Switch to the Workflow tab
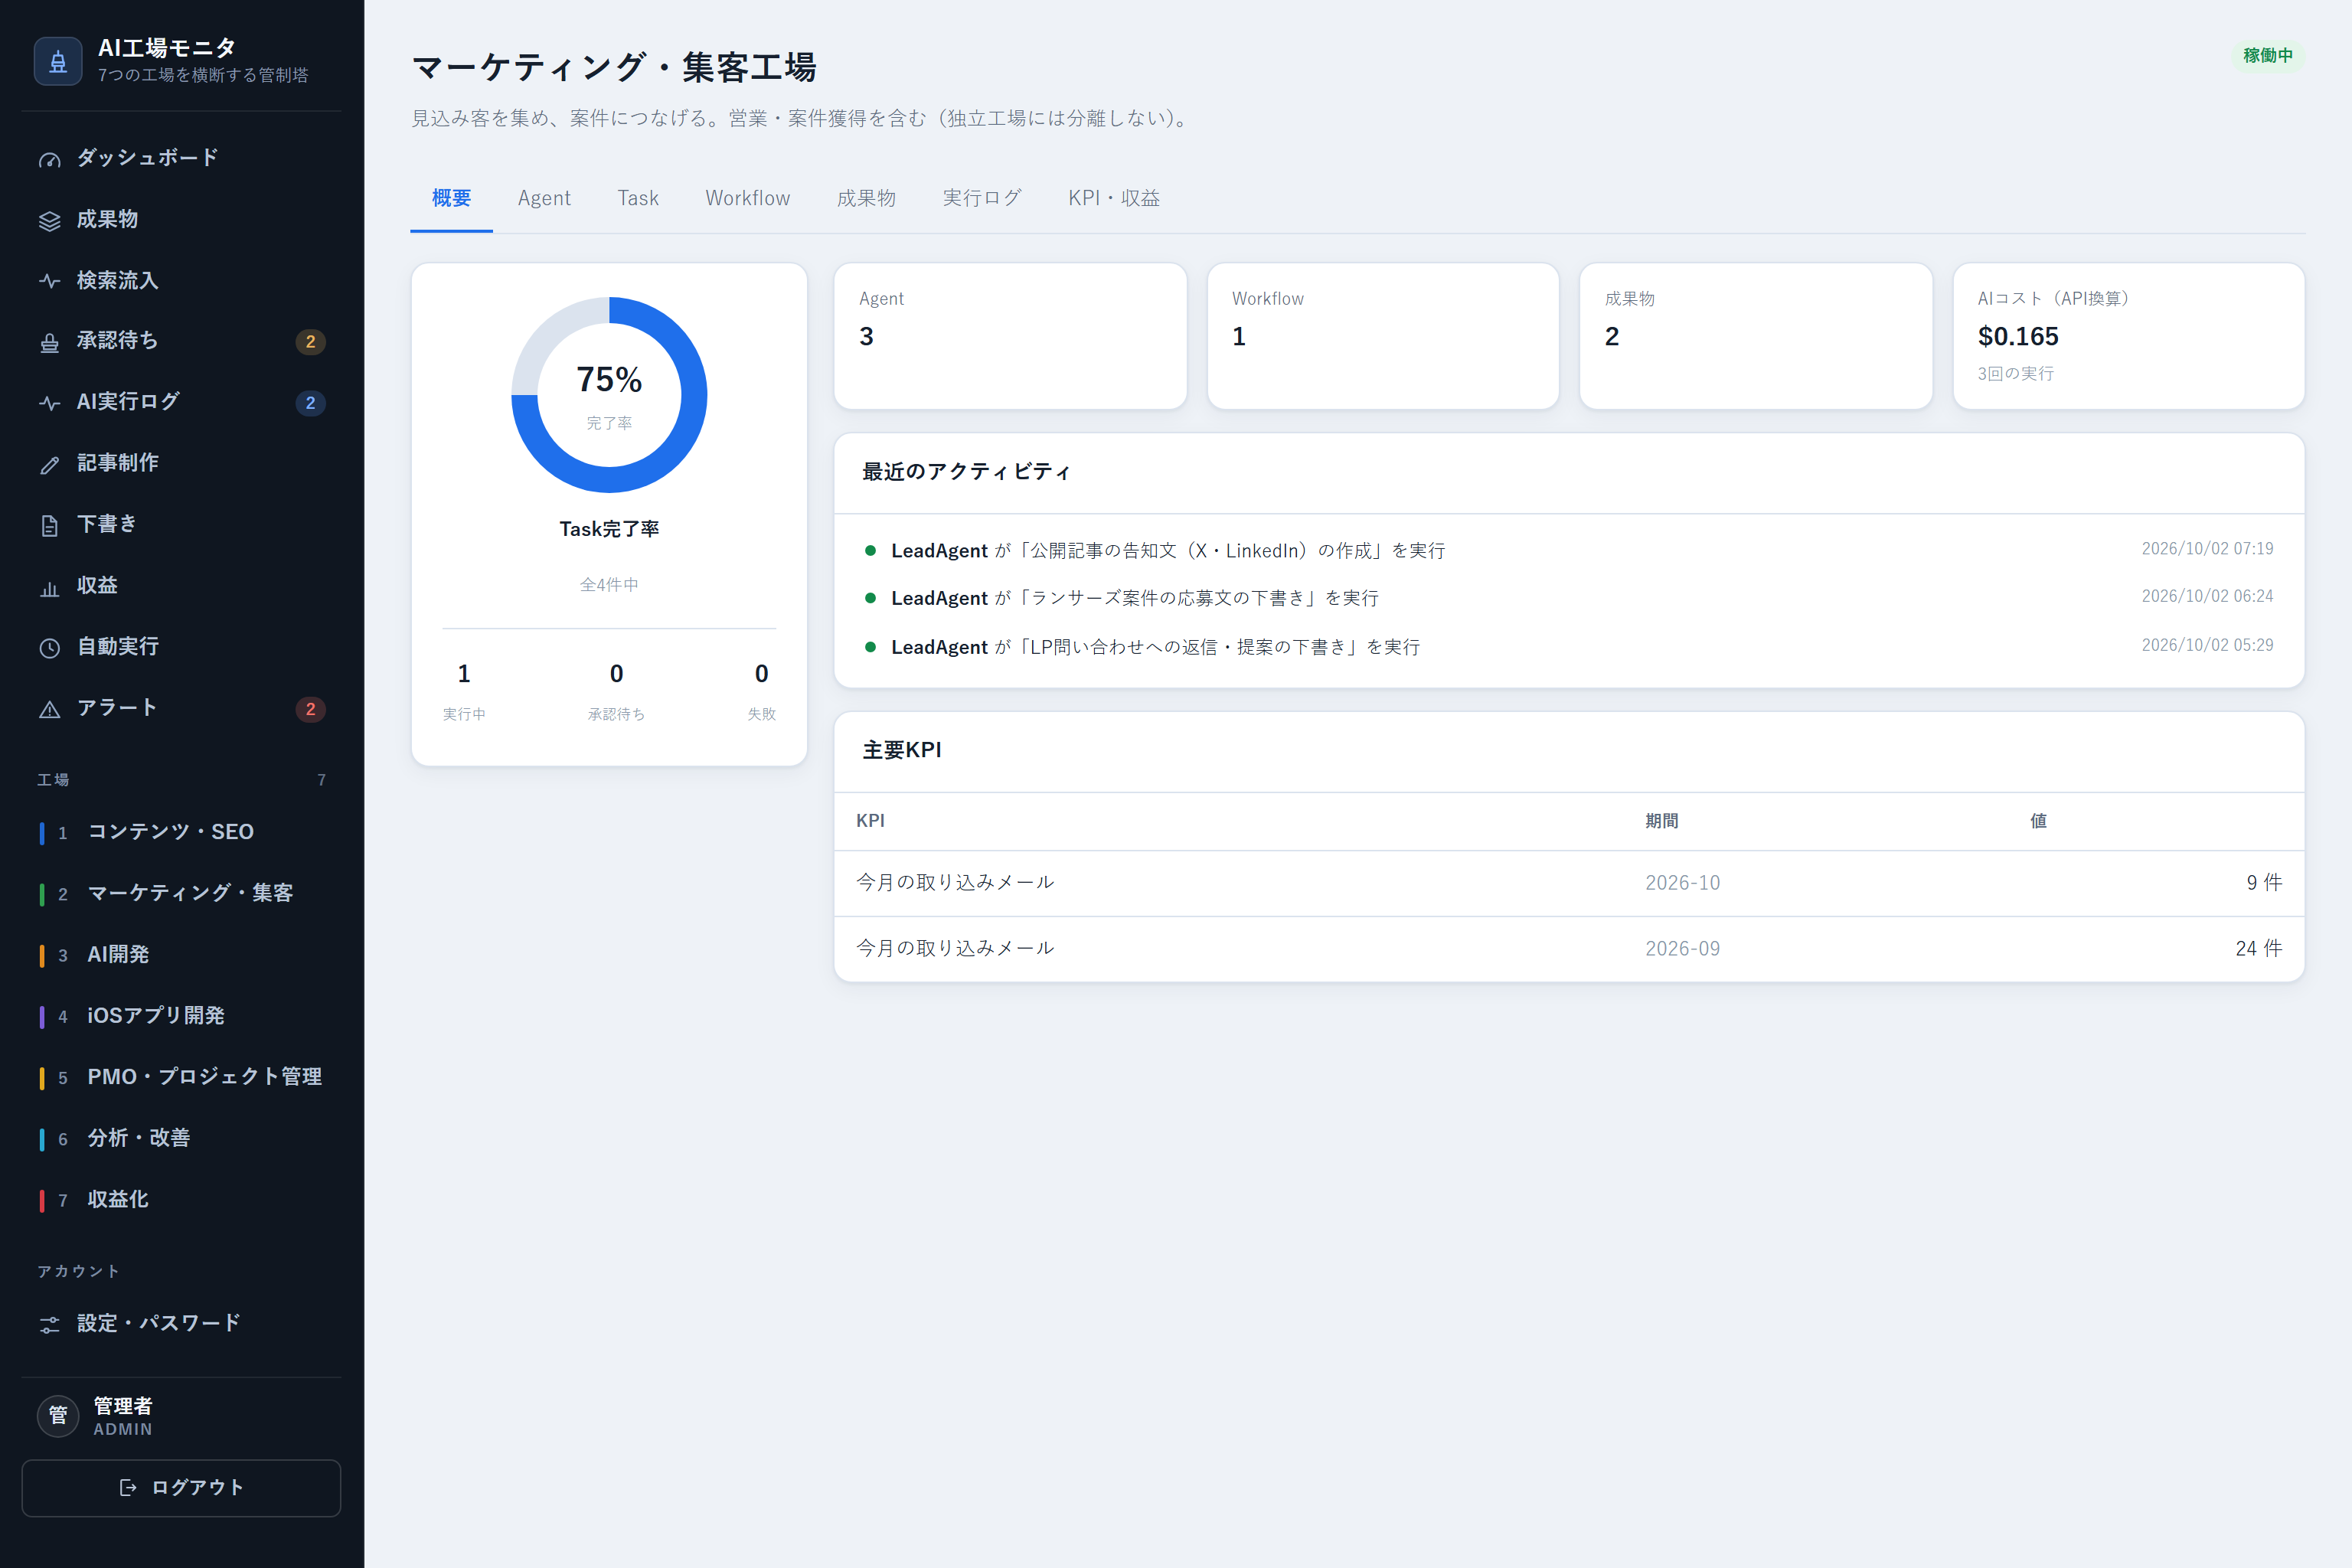The width and height of the screenshot is (2352, 1568). pos(748,199)
